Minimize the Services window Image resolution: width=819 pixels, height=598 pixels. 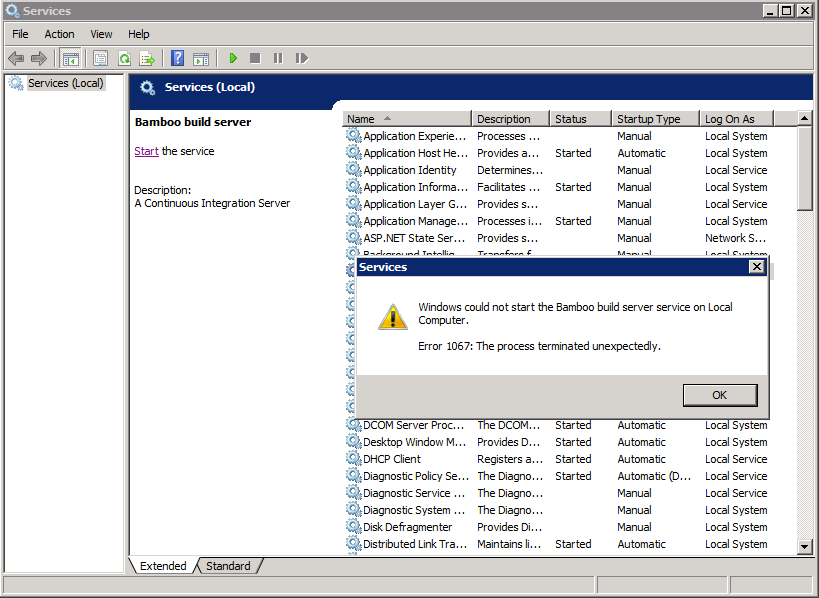(769, 10)
